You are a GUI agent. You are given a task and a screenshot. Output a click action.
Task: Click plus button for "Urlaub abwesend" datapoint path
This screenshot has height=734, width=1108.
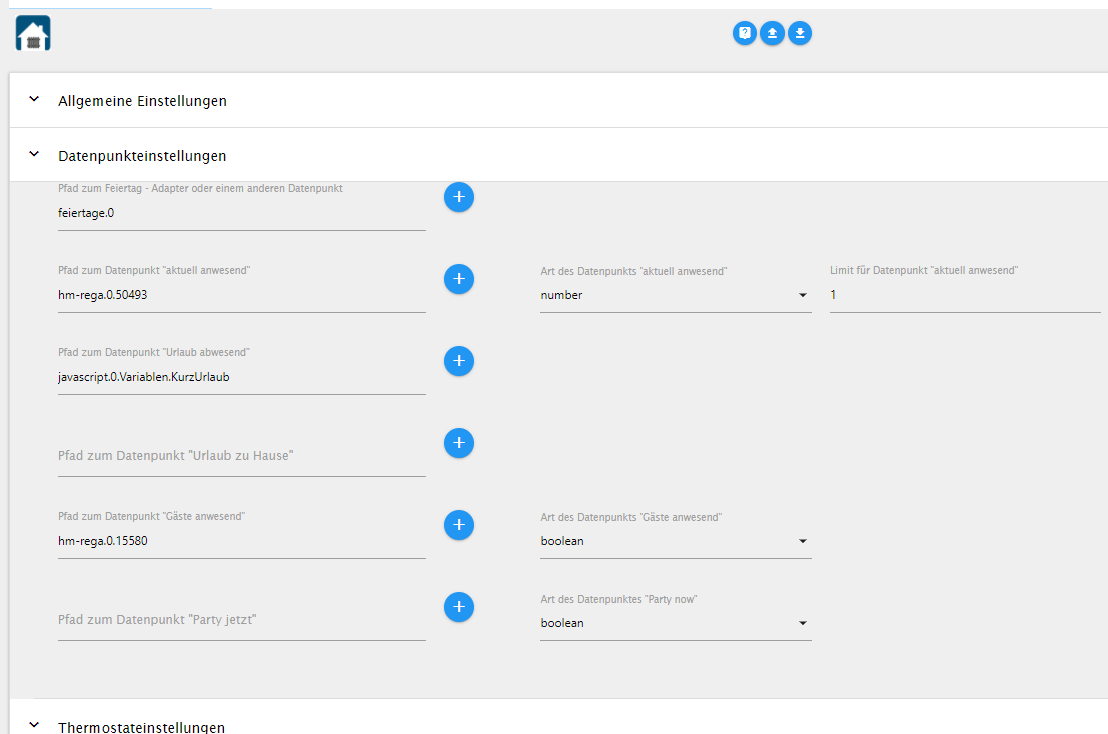pyautogui.click(x=459, y=361)
